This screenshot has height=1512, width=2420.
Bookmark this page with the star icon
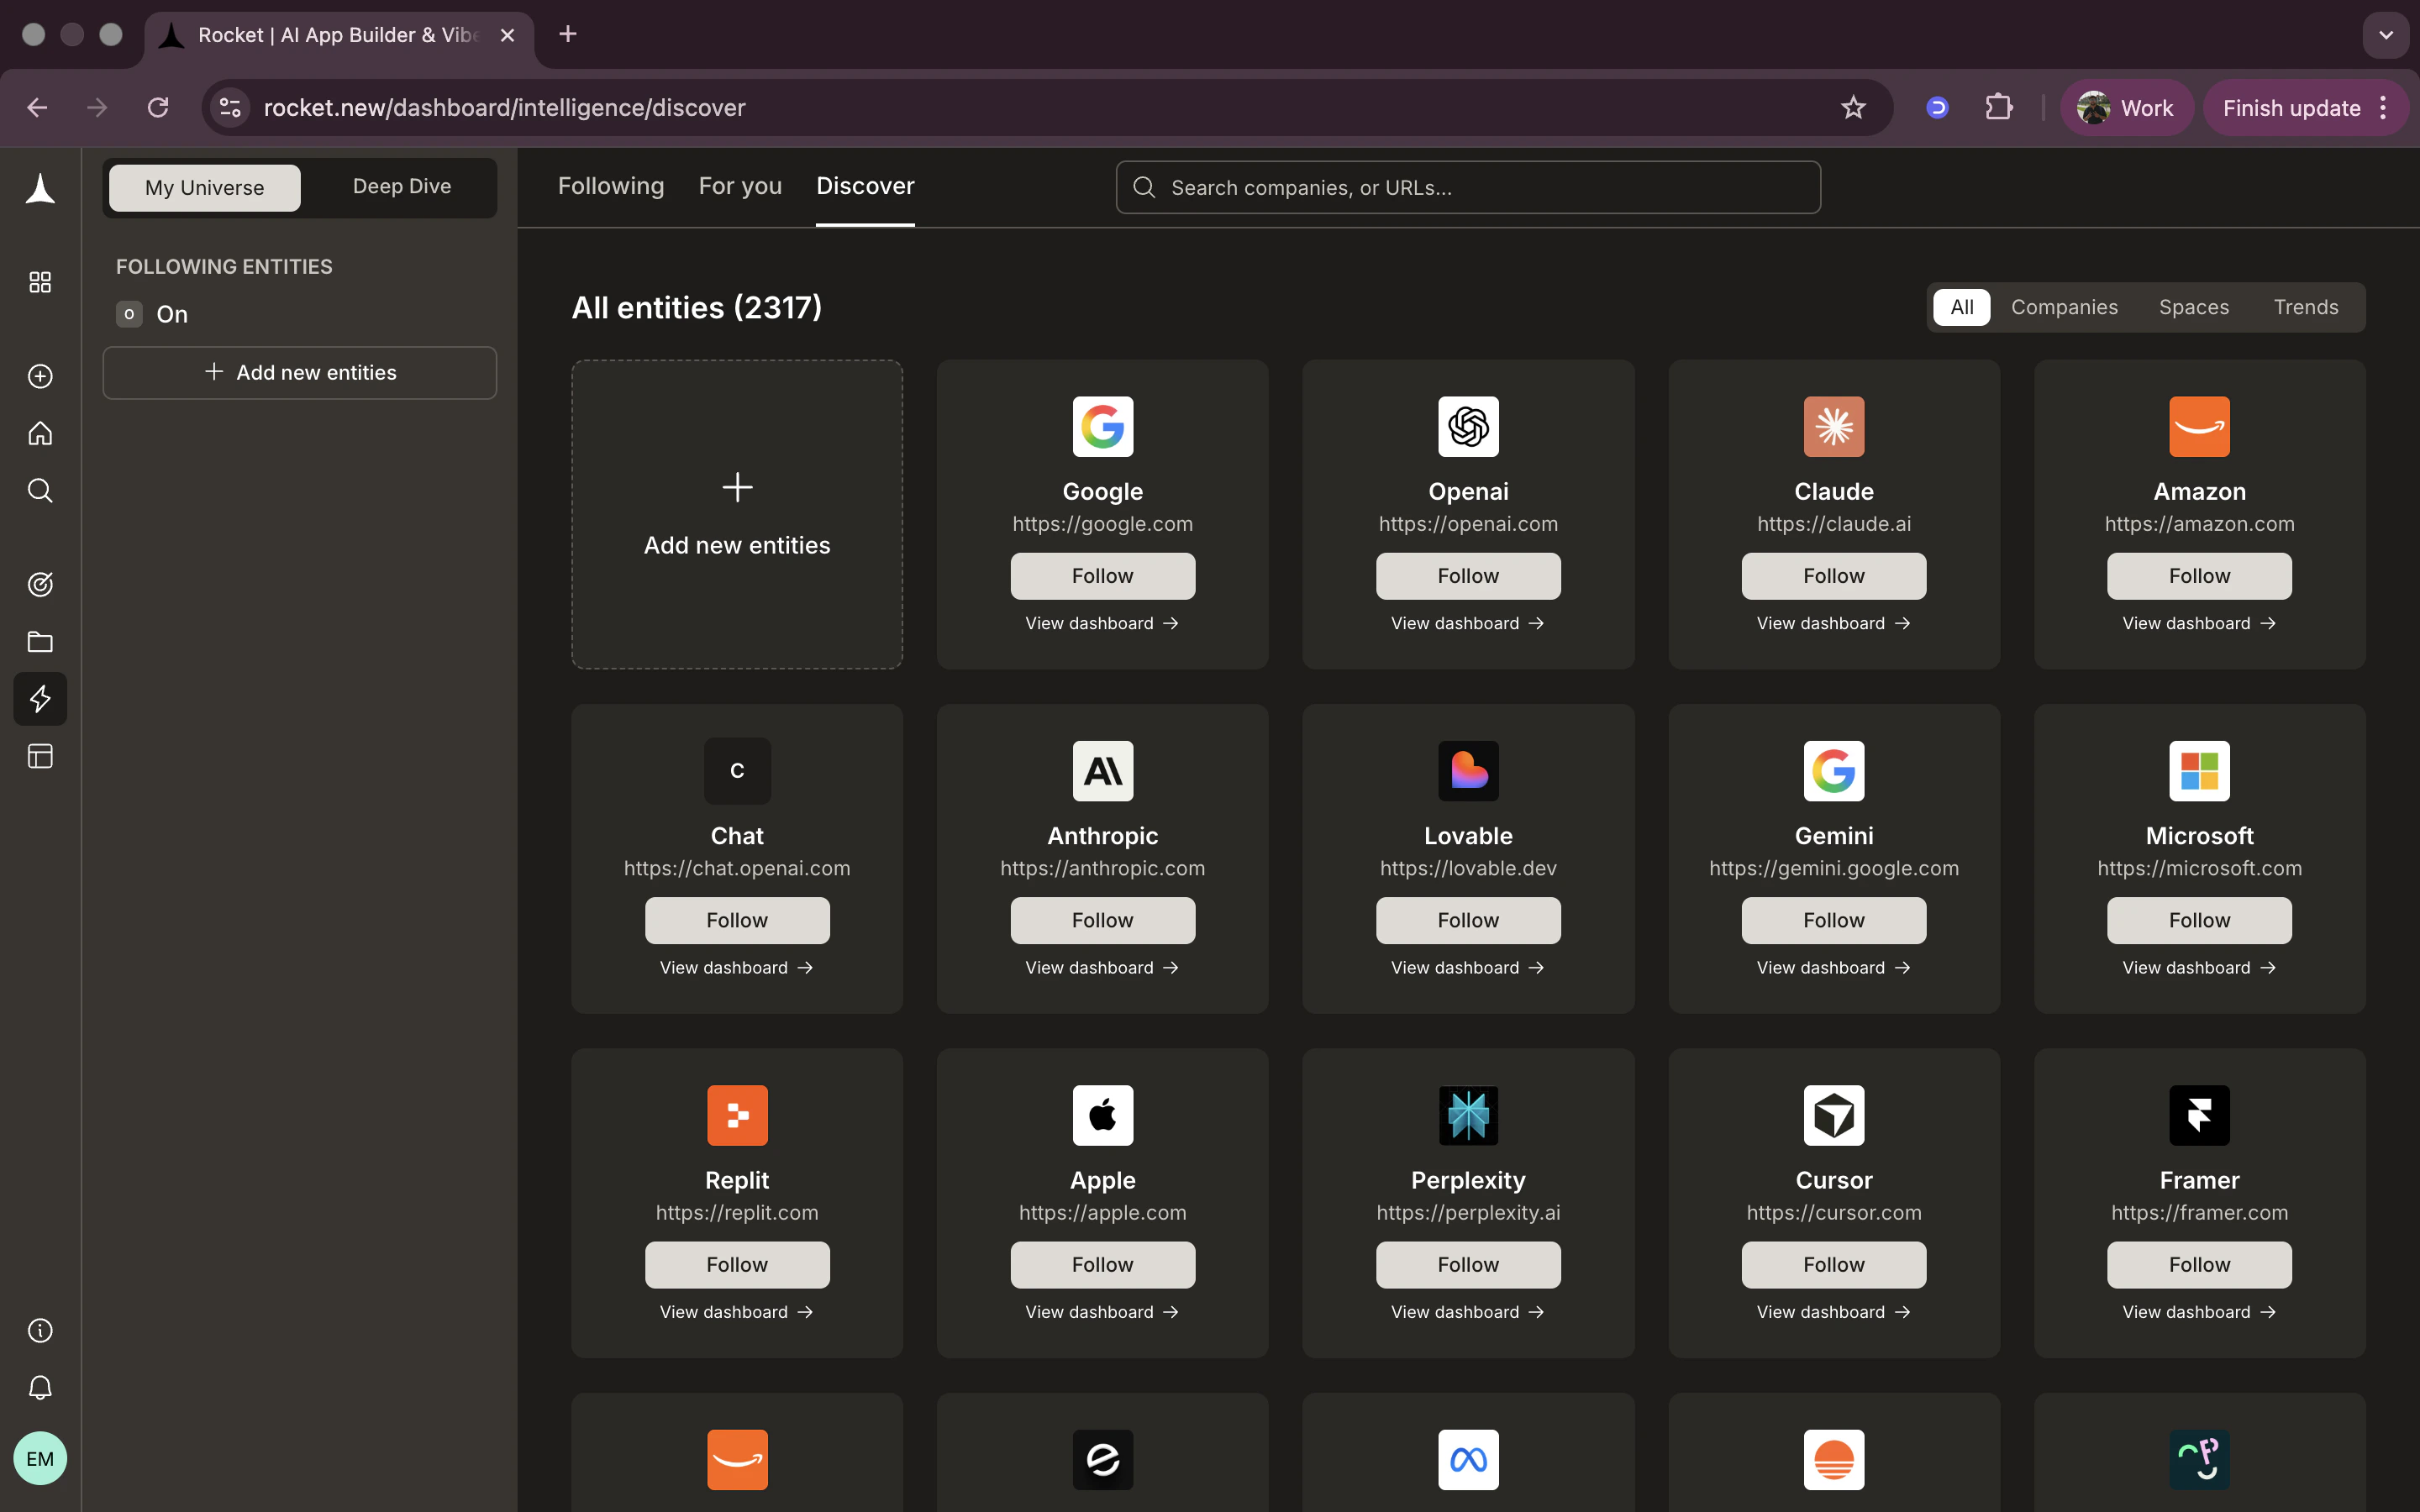pos(1853,107)
